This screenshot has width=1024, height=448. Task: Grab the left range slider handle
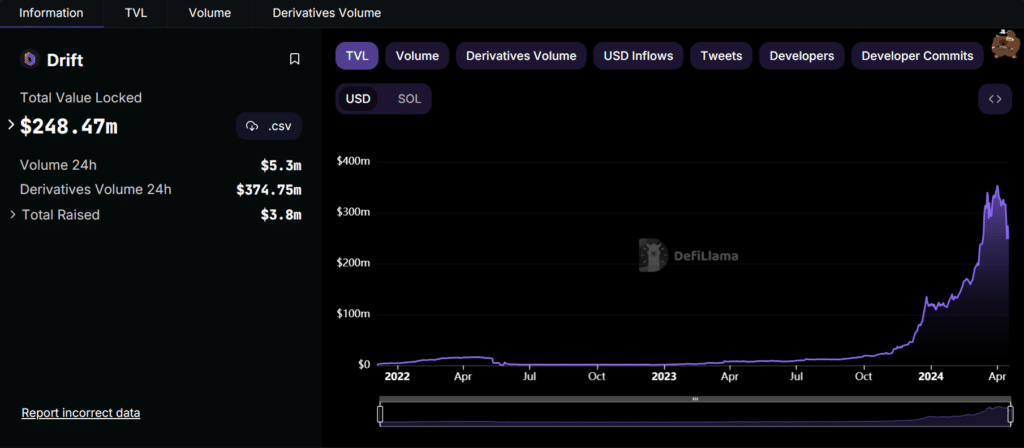379,414
